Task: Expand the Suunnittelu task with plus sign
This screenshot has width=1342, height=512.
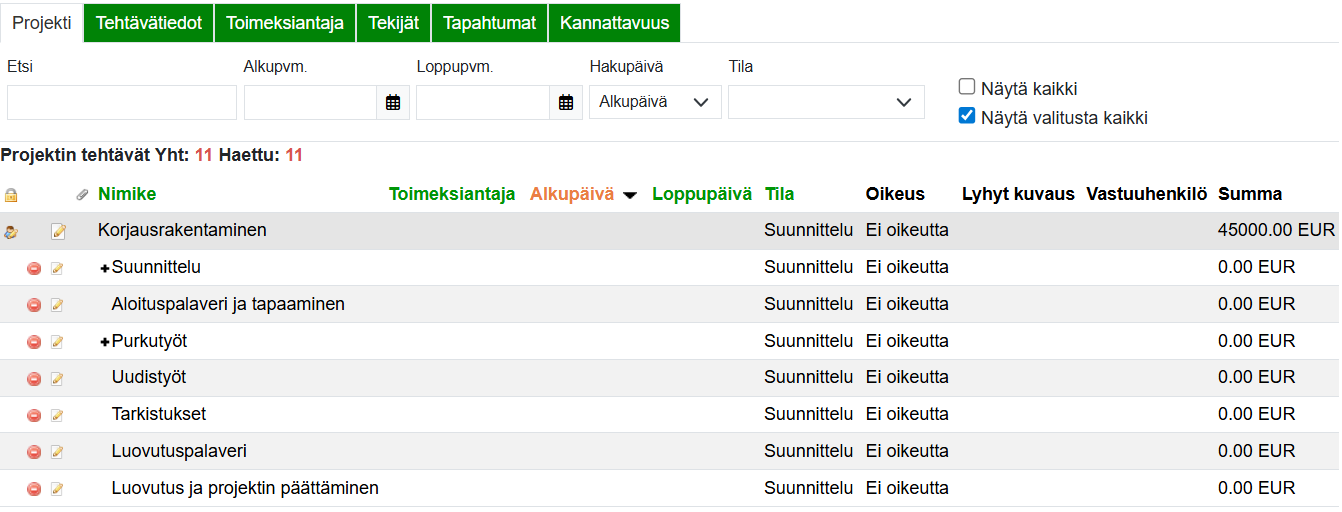Action: point(104,268)
